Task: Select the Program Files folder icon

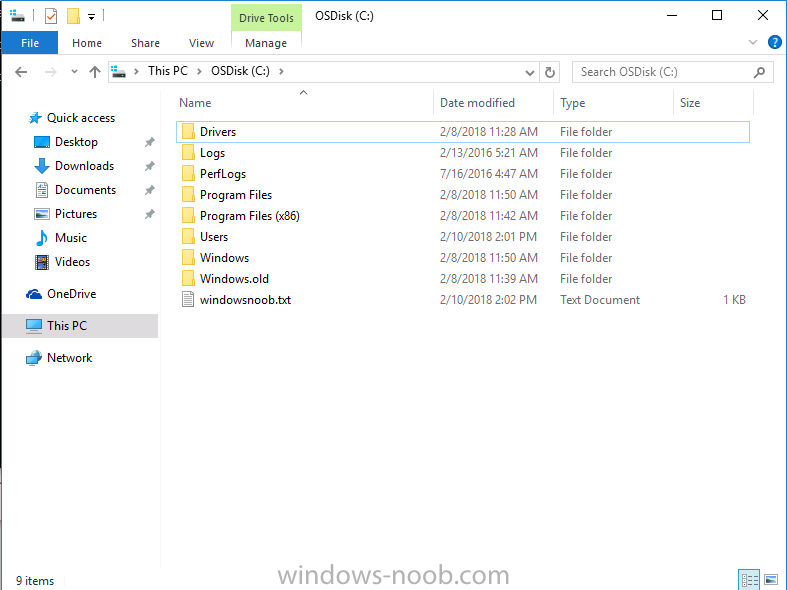Action: point(188,195)
